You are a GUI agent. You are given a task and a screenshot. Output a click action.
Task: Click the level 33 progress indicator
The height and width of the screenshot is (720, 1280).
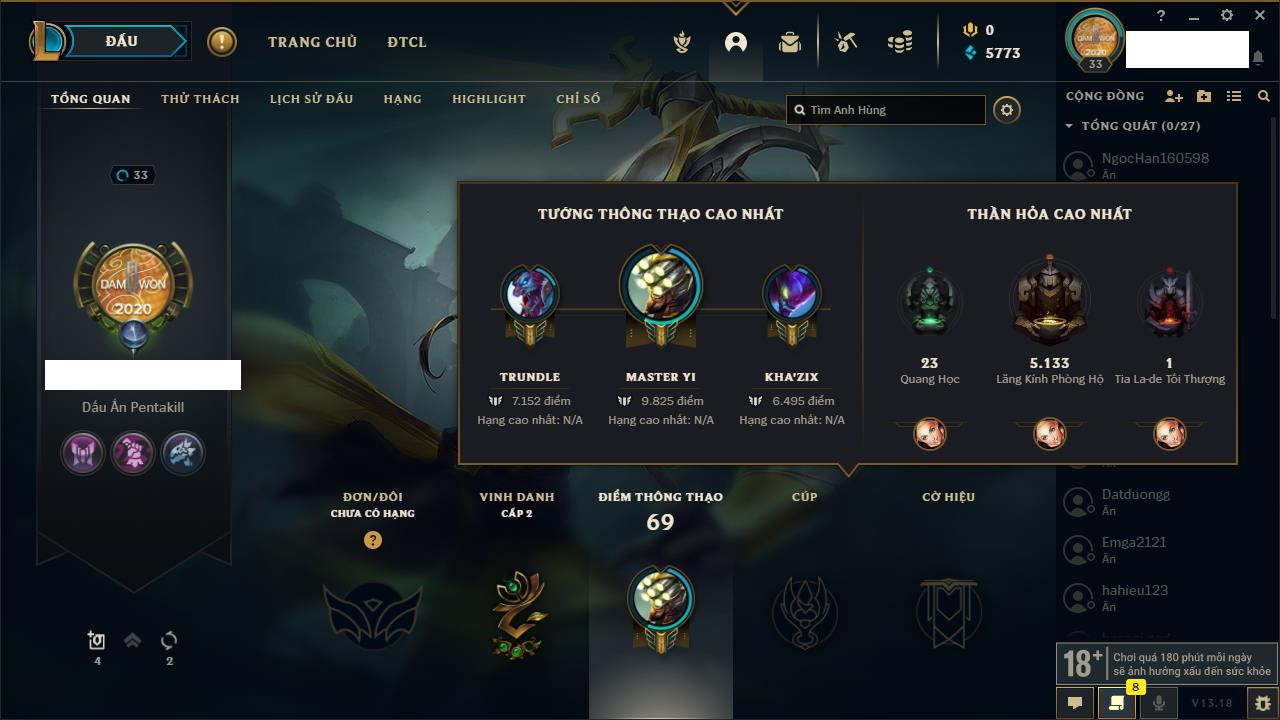click(x=131, y=175)
